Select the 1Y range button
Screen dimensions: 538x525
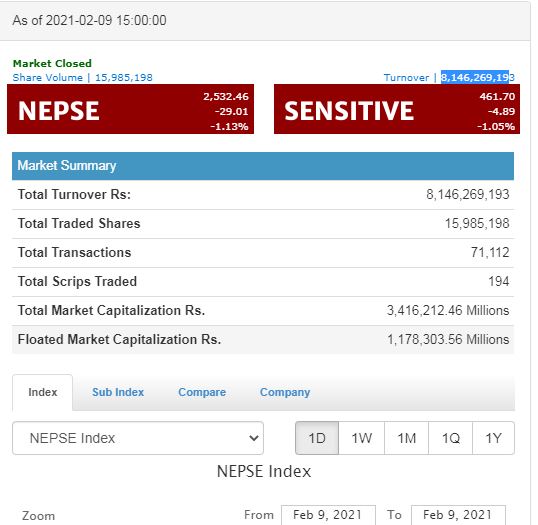493,438
